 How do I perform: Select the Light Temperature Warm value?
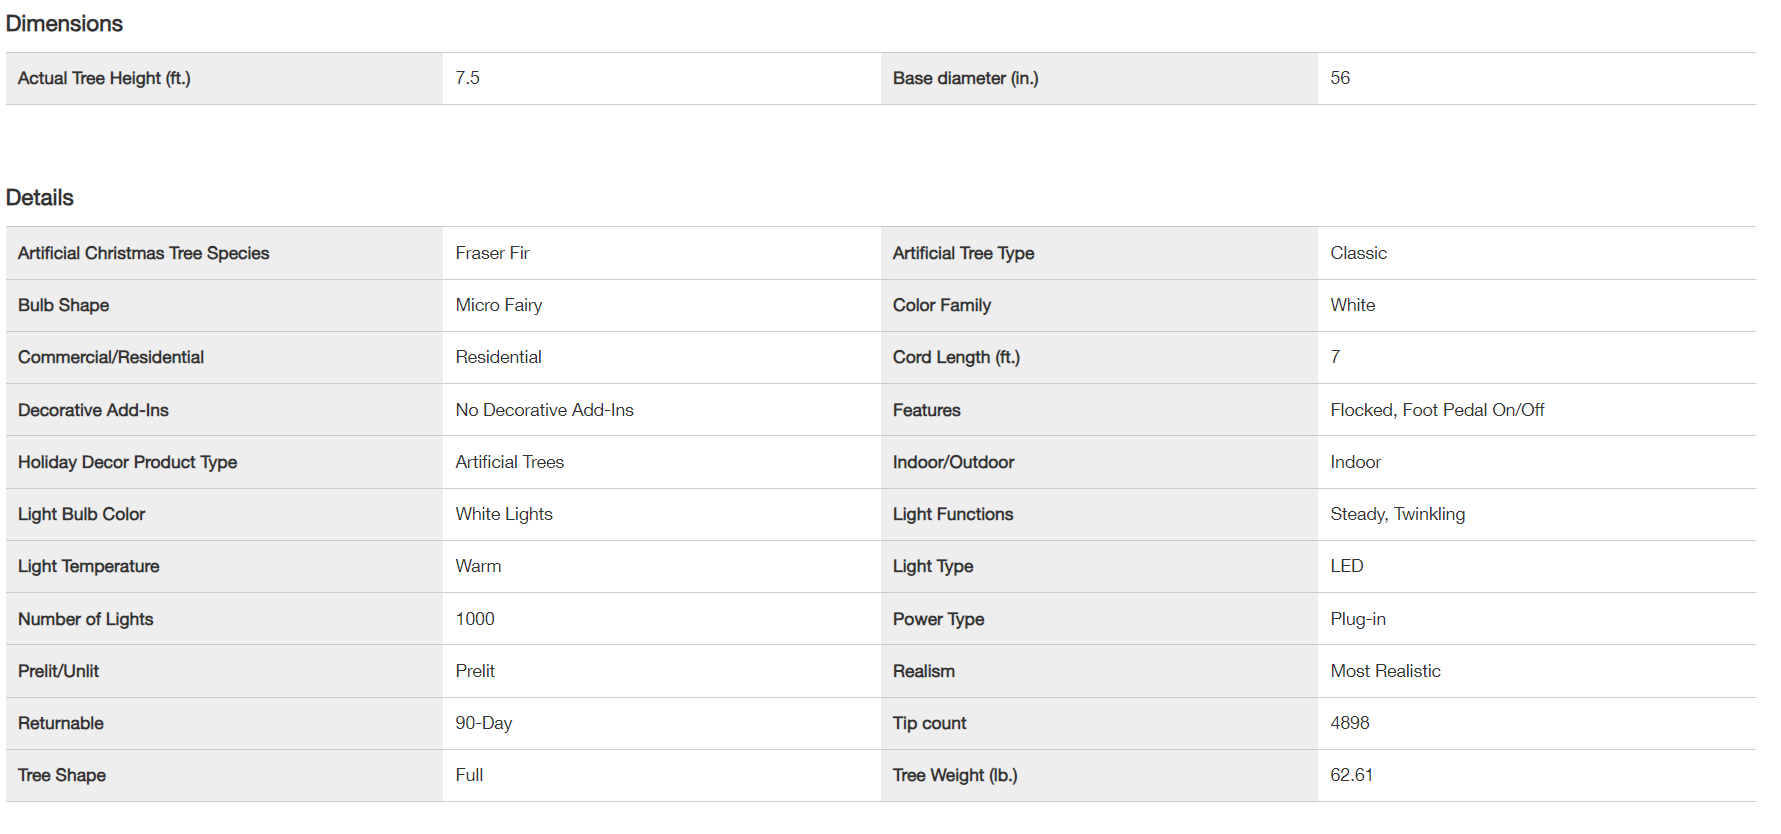[x=478, y=566]
